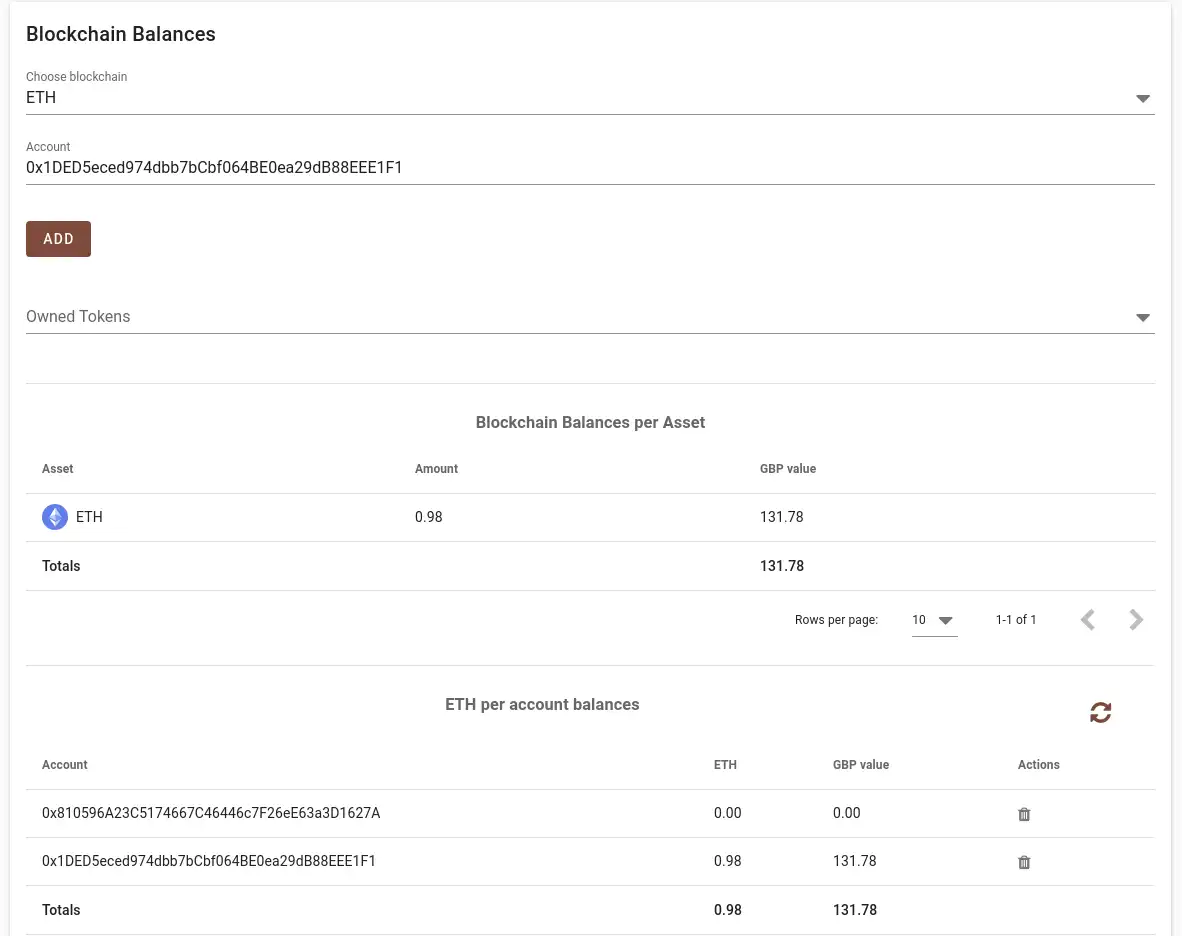Viewport: 1182px width, 936px height.
Task: Sort account table by Account column
Action: click(x=65, y=765)
